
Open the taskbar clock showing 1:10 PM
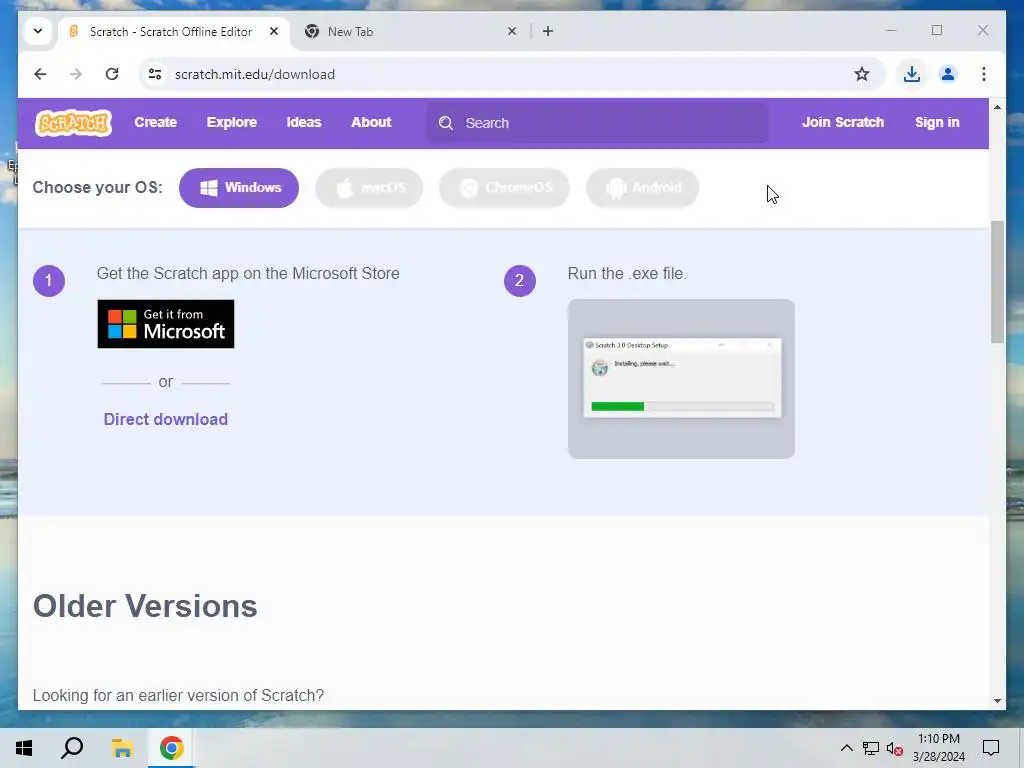click(x=938, y=748)
